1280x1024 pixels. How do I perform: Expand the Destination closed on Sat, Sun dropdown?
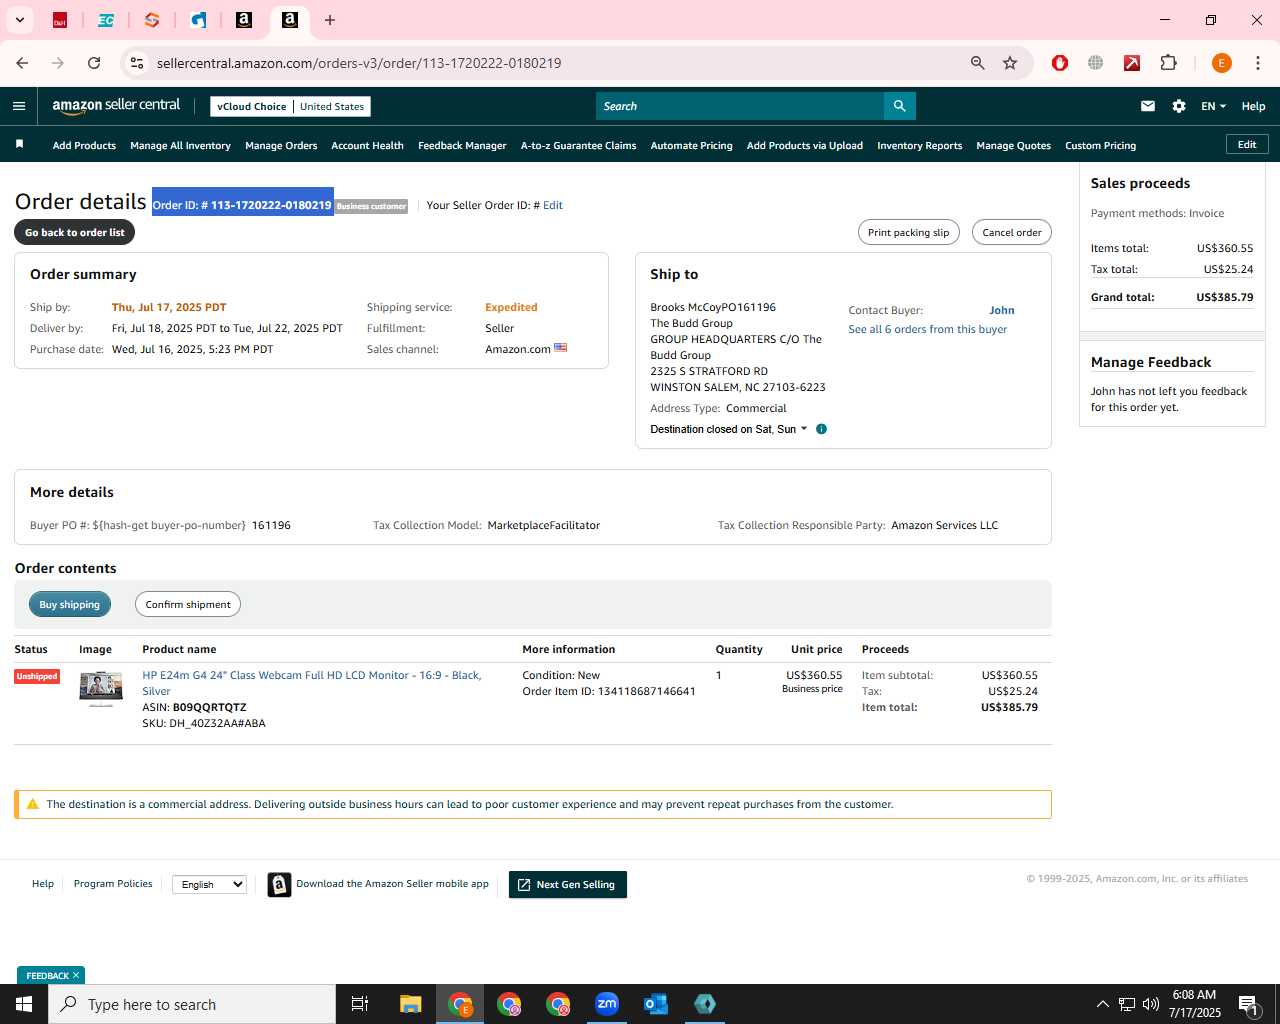[728, 429]
